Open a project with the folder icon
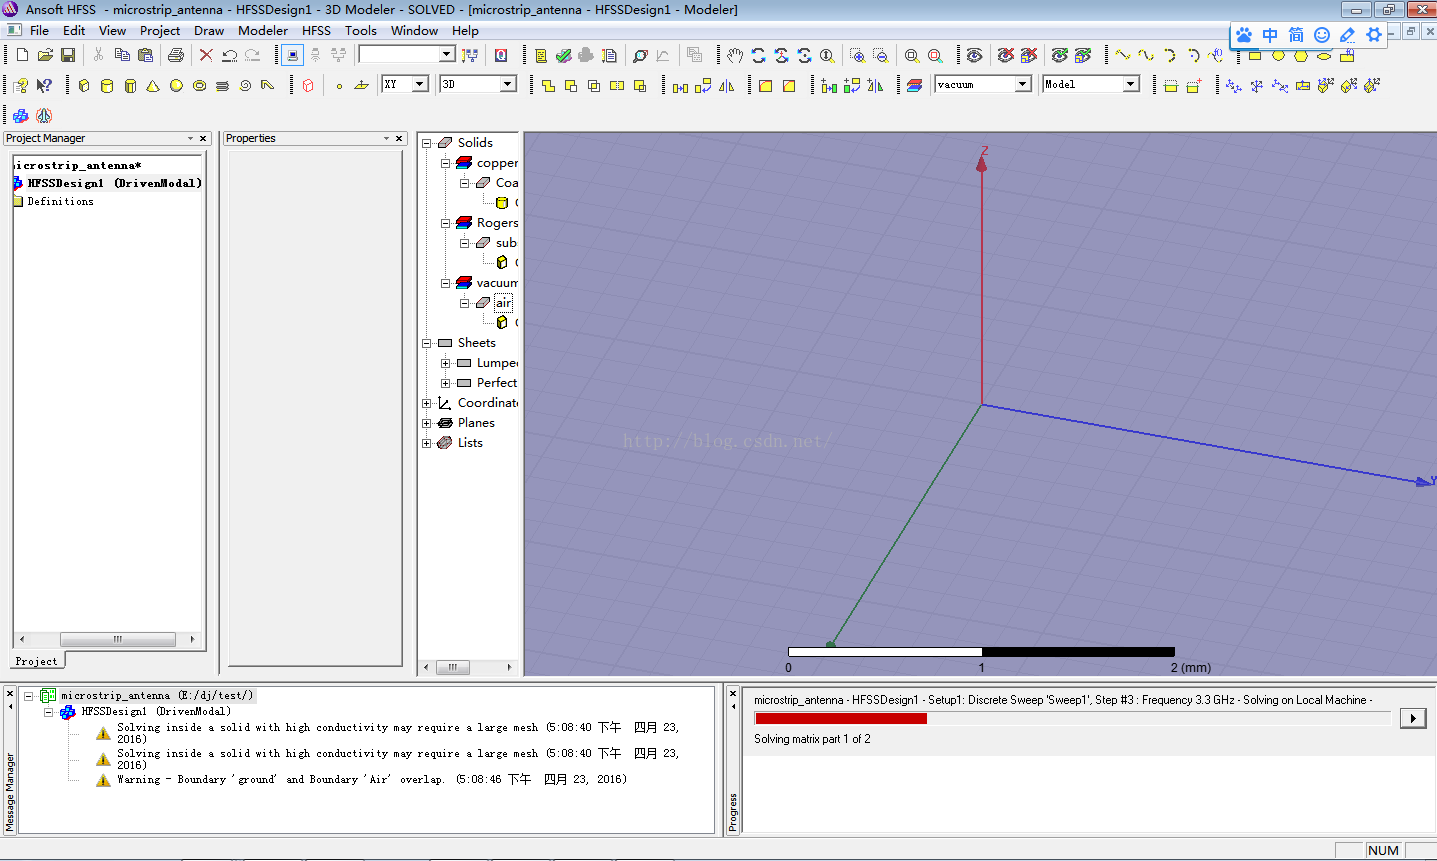This screenshot has height=861, width=1437. click(x=45, y=55)
